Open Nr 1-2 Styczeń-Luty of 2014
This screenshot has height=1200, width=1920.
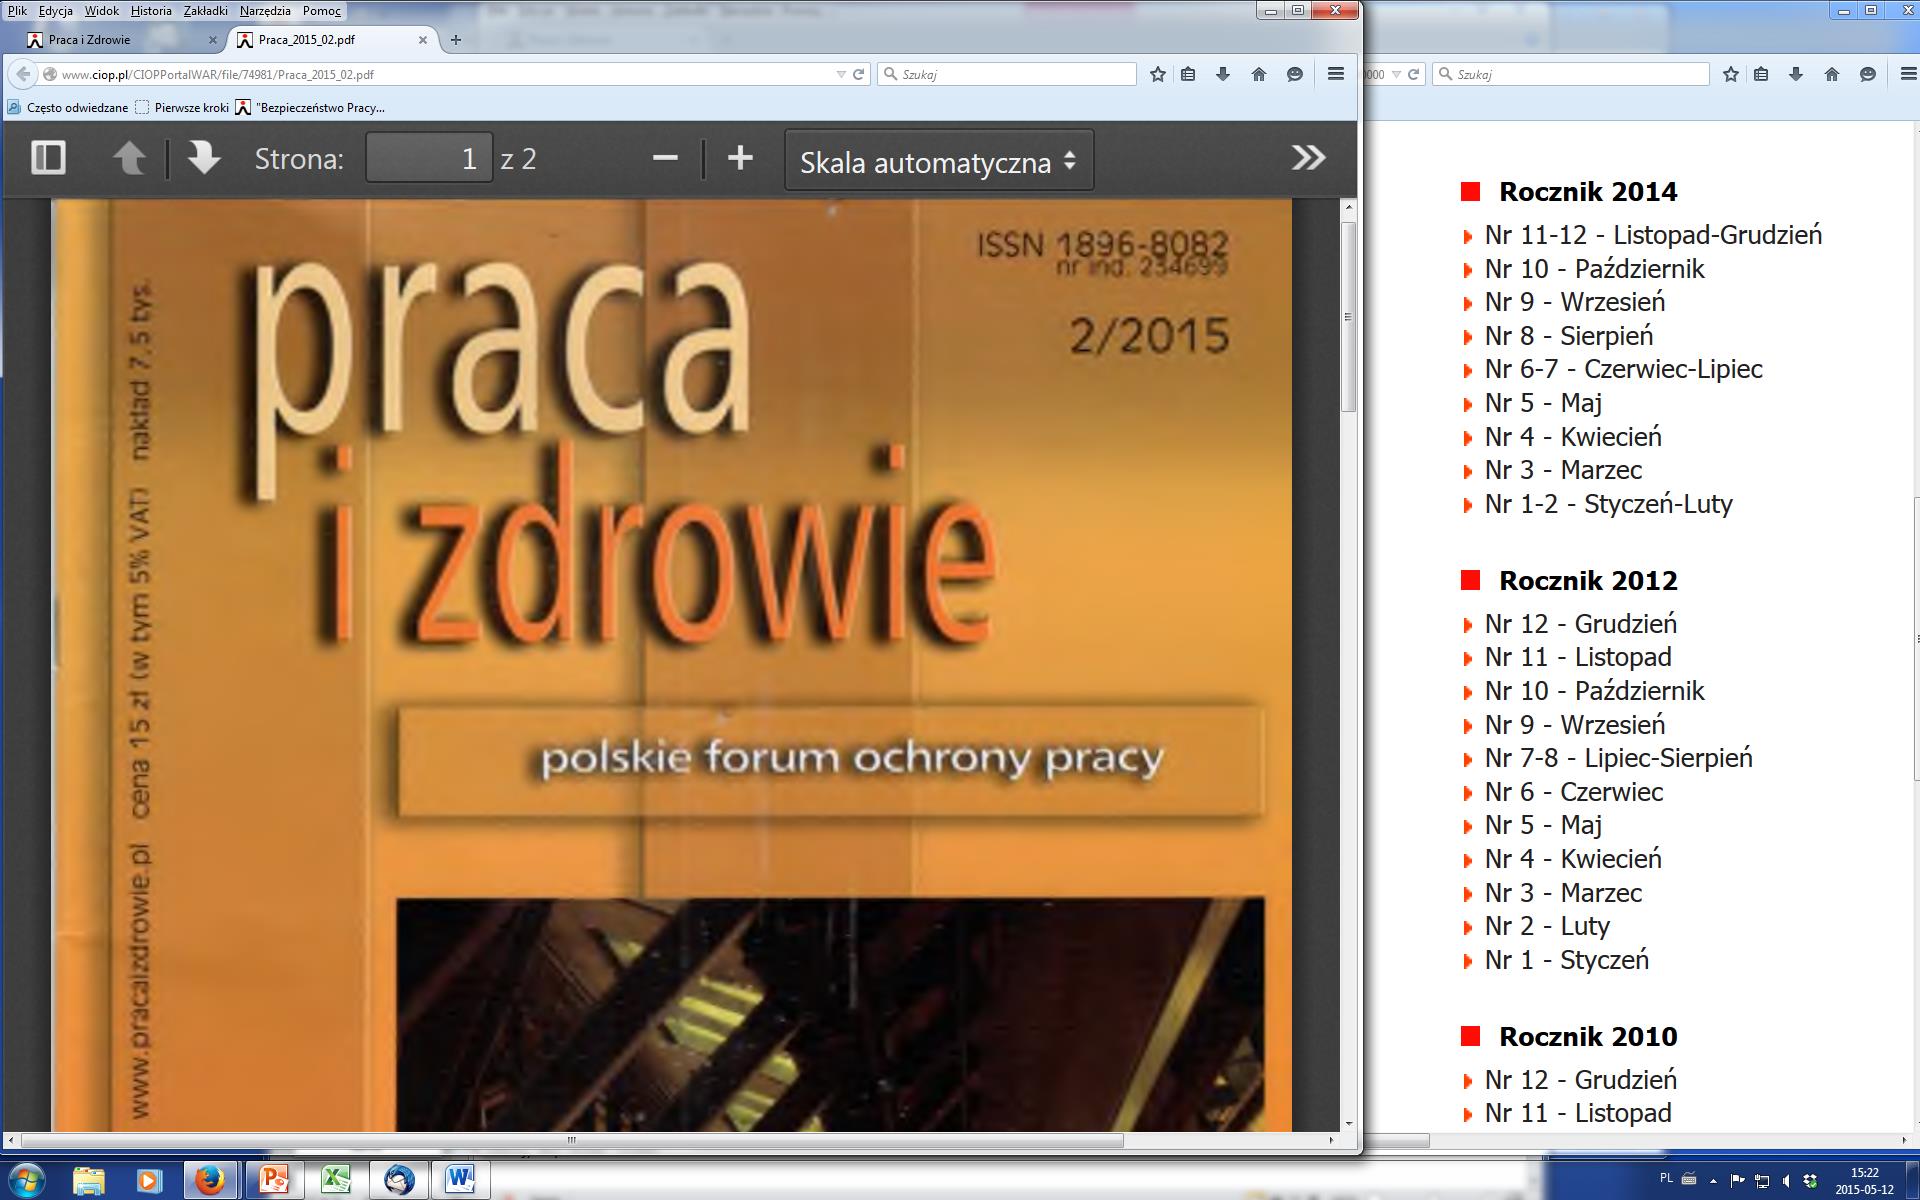(x=1608, y=504)
